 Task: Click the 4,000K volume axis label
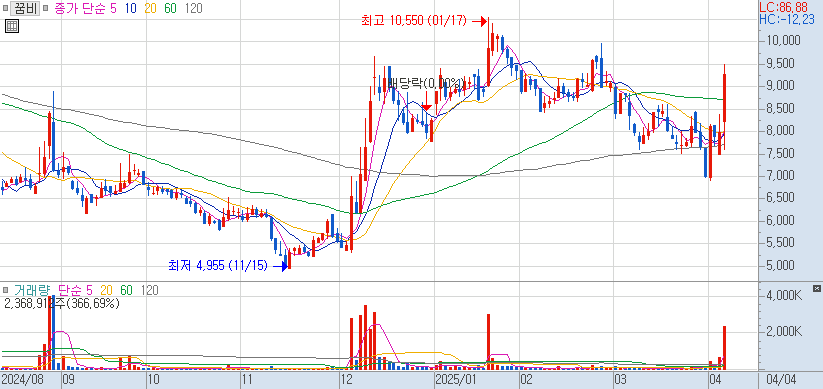784,296
